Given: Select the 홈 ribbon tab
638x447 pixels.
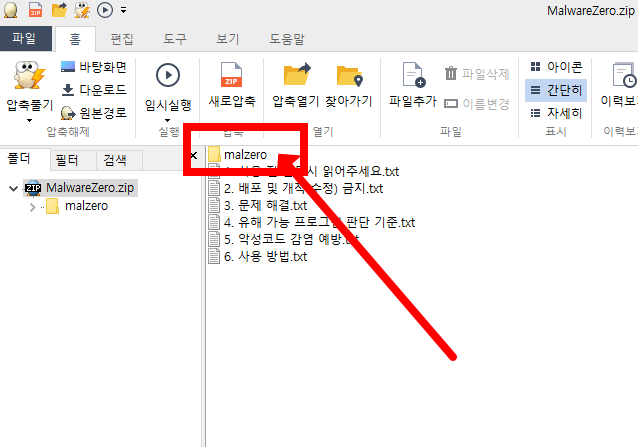Looking at the screenshot, I should click(75, 39).
